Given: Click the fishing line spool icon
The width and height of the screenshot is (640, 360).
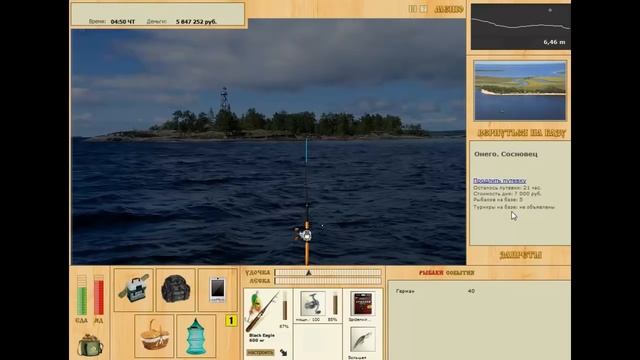Looking at the screenshot, I should (x=362, y=304).
